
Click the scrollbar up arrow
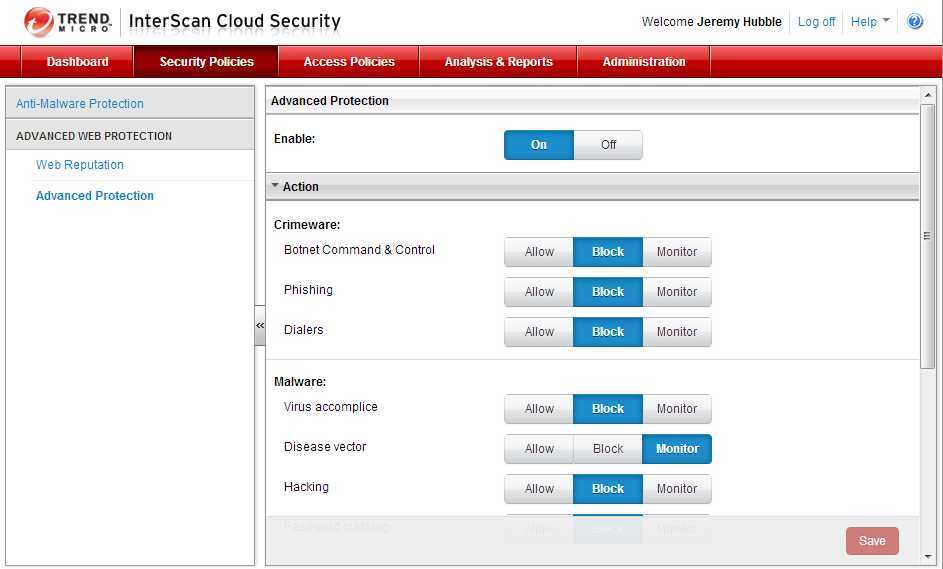927,95
